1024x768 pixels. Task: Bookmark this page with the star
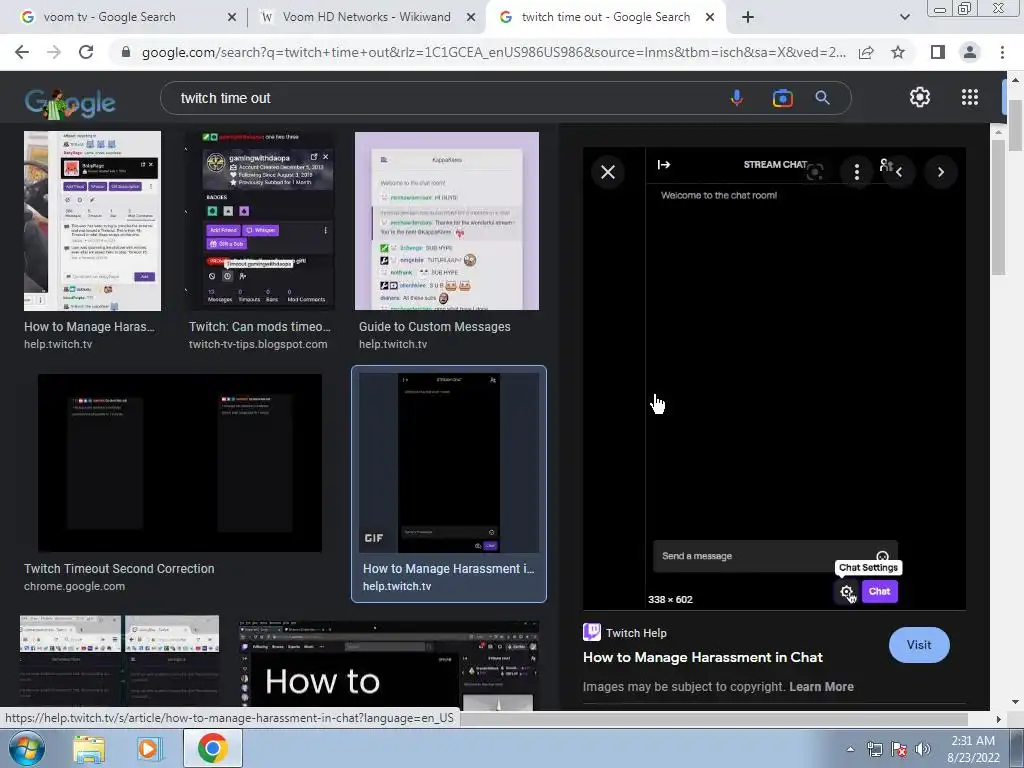click(x=898, y=52)
